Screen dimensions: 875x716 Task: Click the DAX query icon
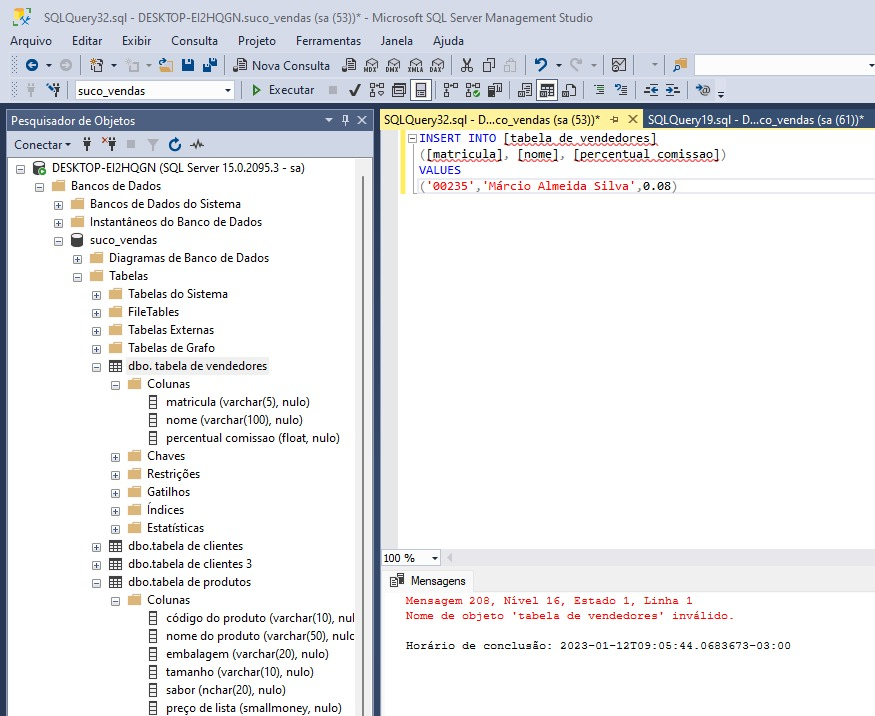(x=437, y=65)
